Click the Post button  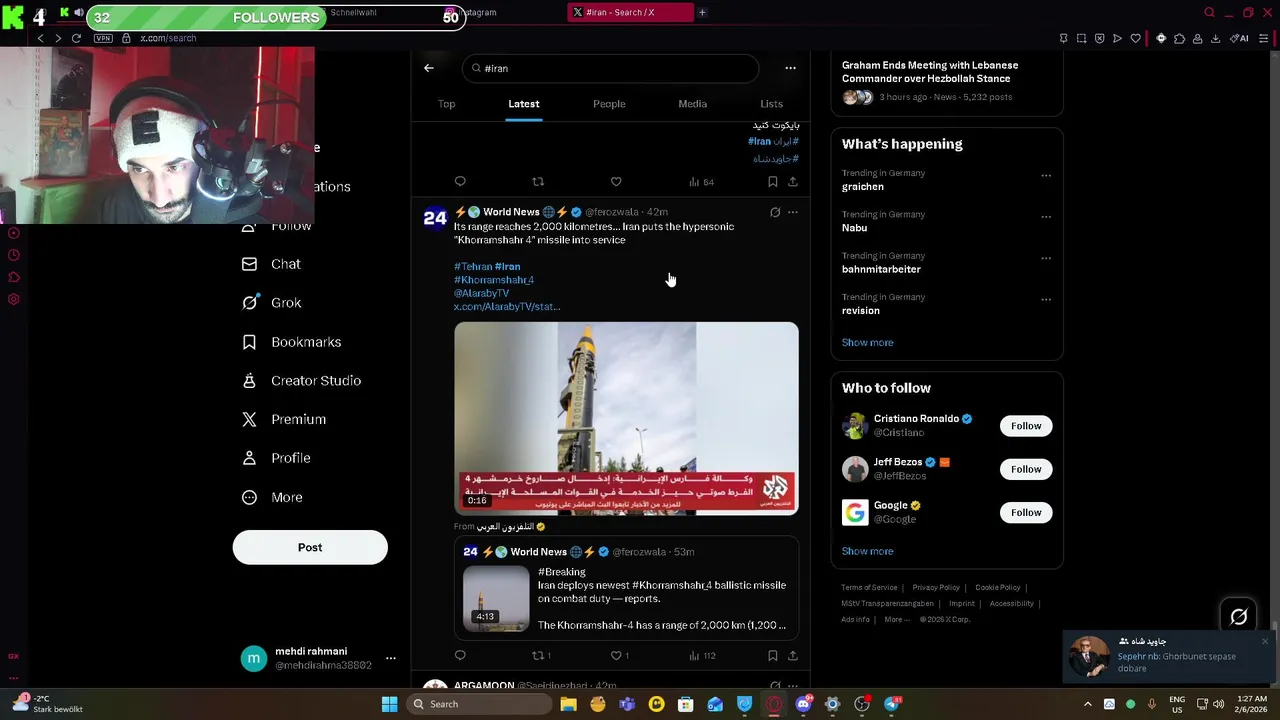point(310,547)
